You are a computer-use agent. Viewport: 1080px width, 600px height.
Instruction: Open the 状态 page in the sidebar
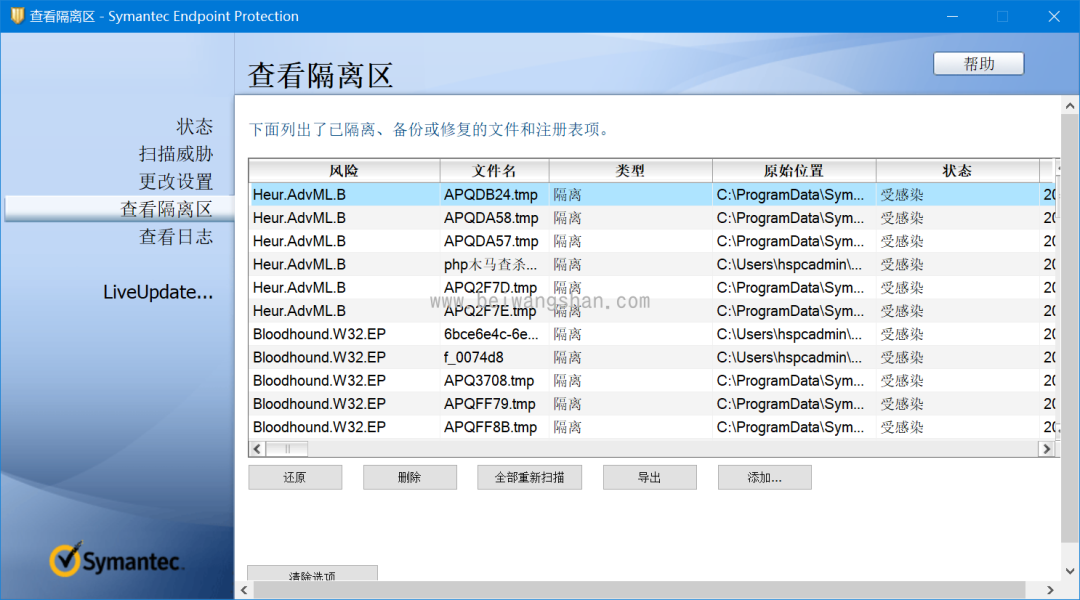[x=194, y=127]
